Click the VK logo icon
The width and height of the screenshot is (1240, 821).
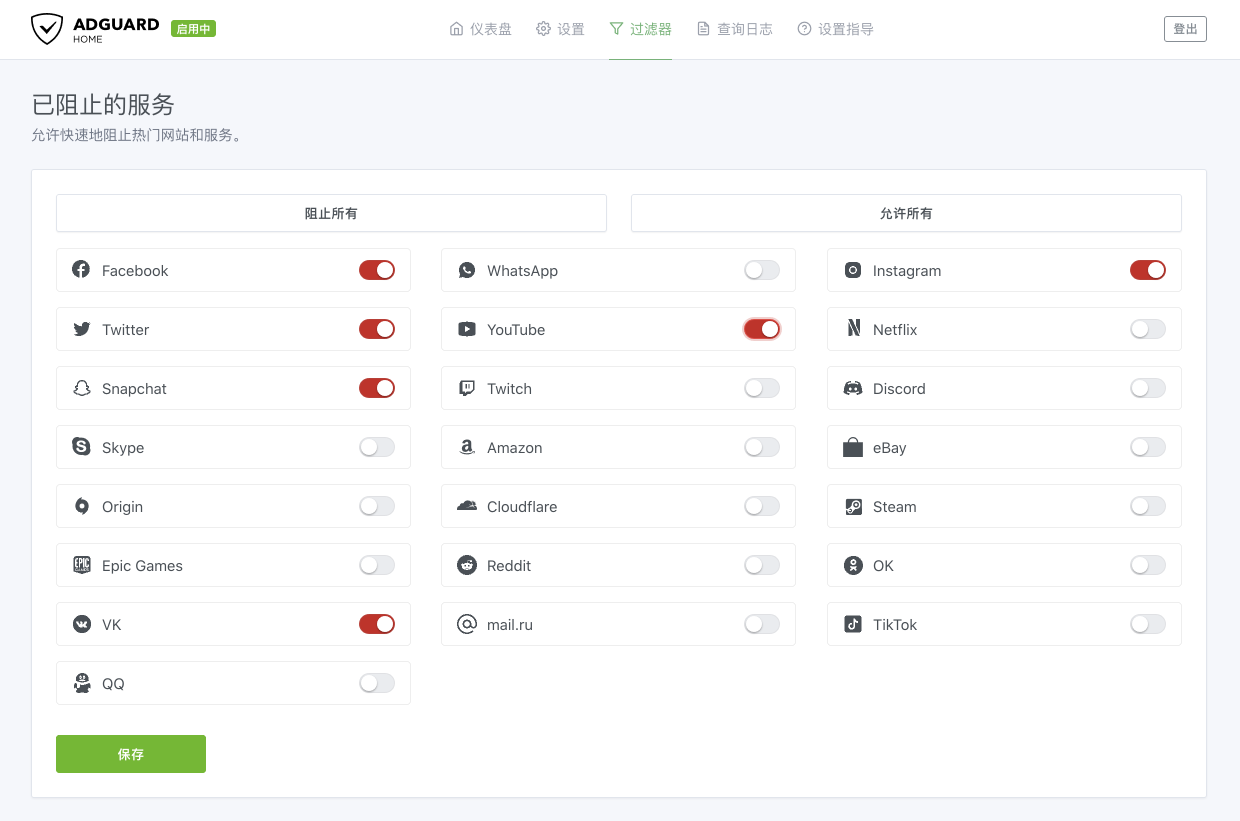pyautogui.click(x=81, y=624)
